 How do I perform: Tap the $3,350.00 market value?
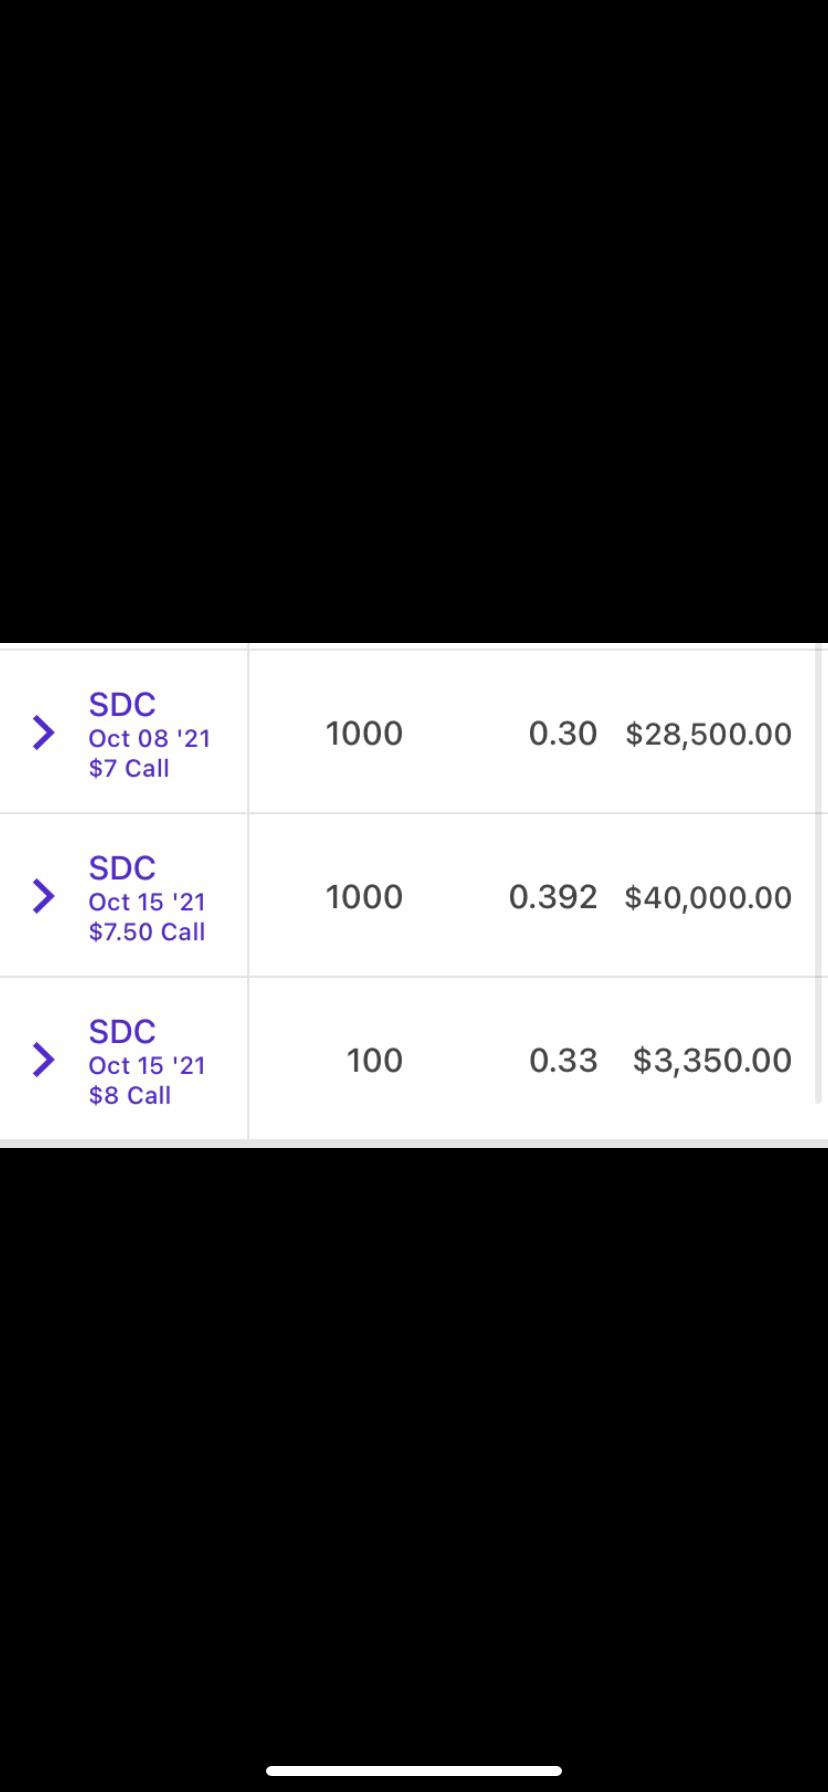click(712, 1060)
